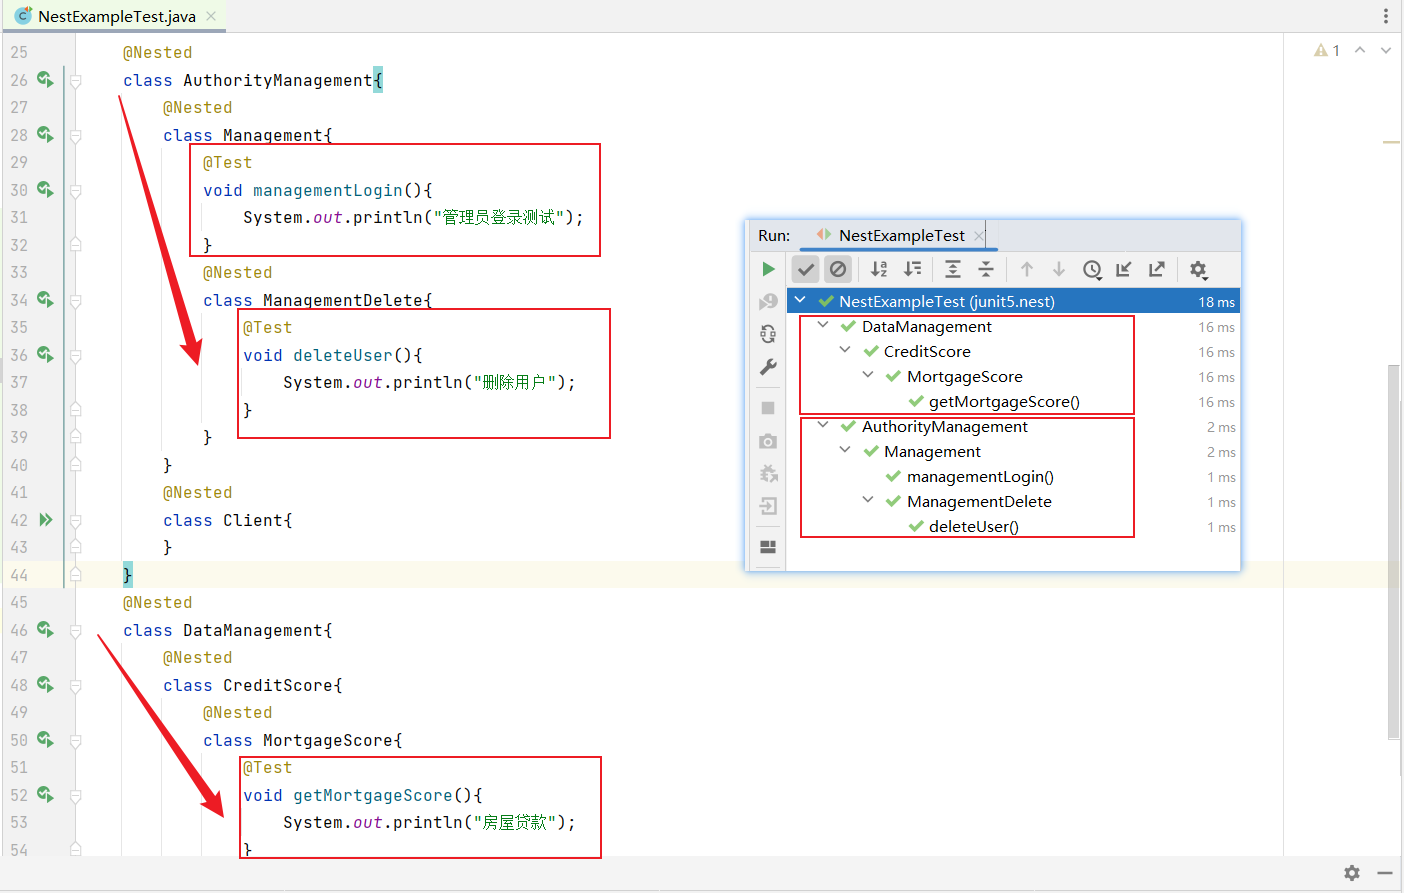Import tests from file
Image resolution: width=1404 pixels, height=893 pixels.
(1124, 269)
